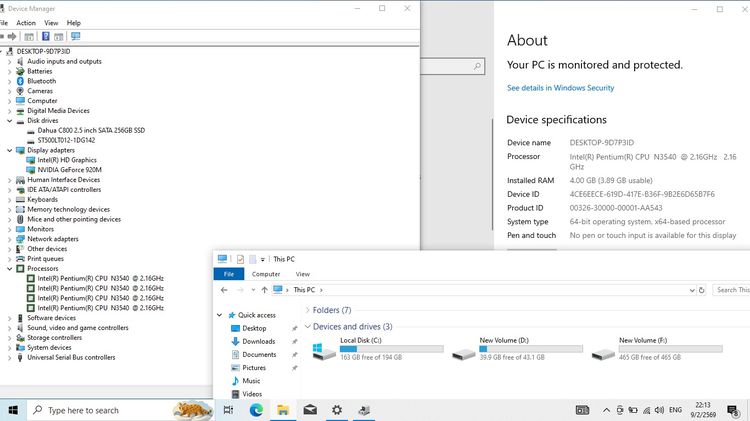Open the Mail app from the taskbar
The image size is (750, 421).
tap(310, 410)
